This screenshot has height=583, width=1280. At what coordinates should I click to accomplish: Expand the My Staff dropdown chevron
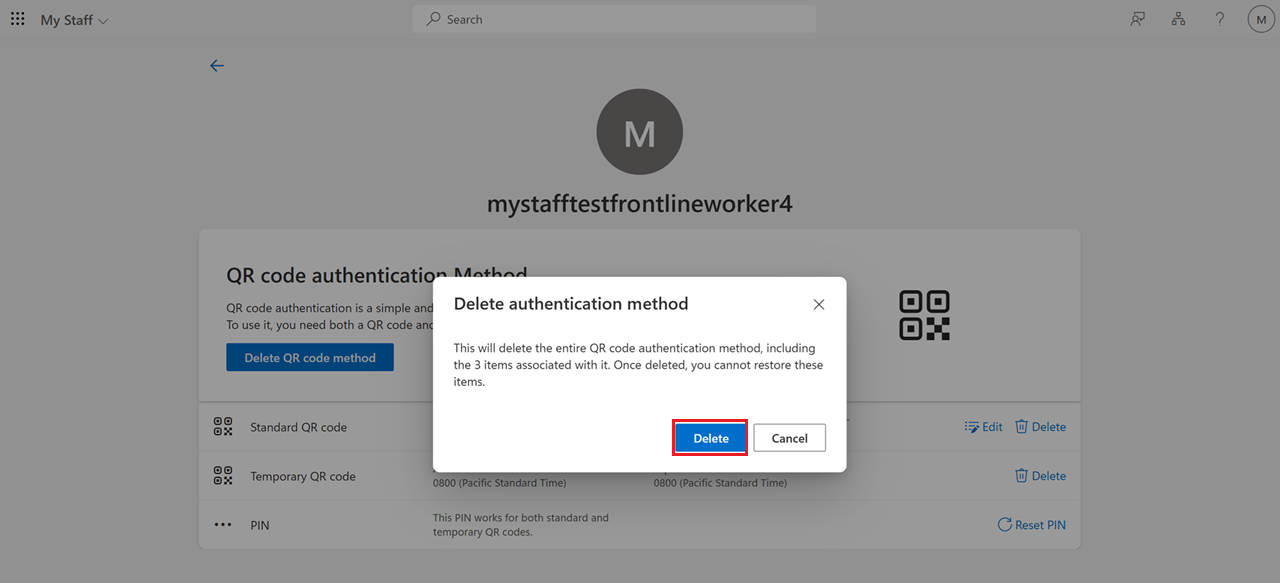pyautogui.click(x=102, y=19)
